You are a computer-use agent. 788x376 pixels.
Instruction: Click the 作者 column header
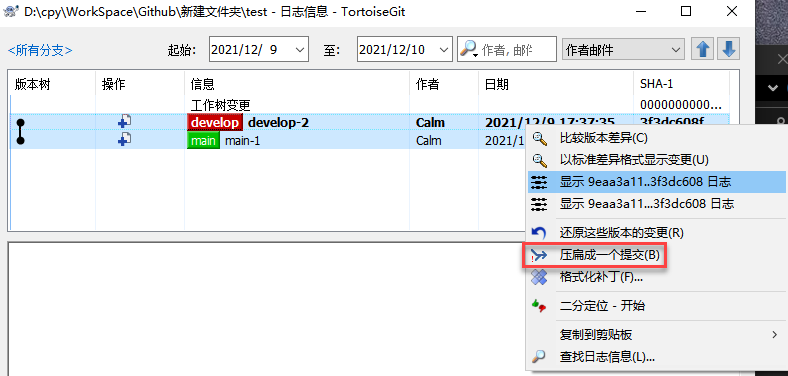click(x=444, y=84)
